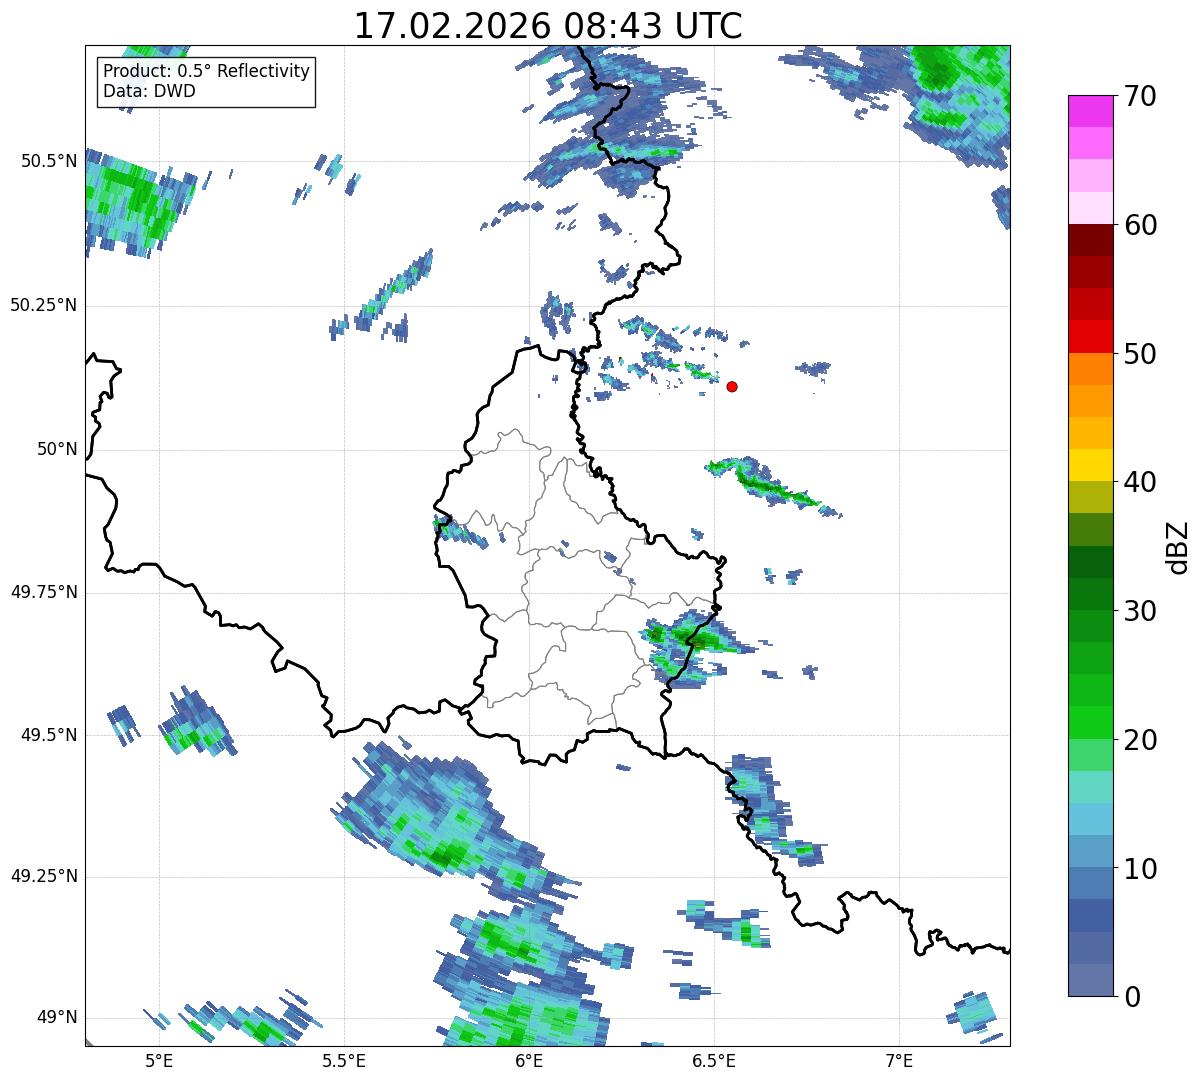Click the latitude label '50.5°N'

point(48,161)
